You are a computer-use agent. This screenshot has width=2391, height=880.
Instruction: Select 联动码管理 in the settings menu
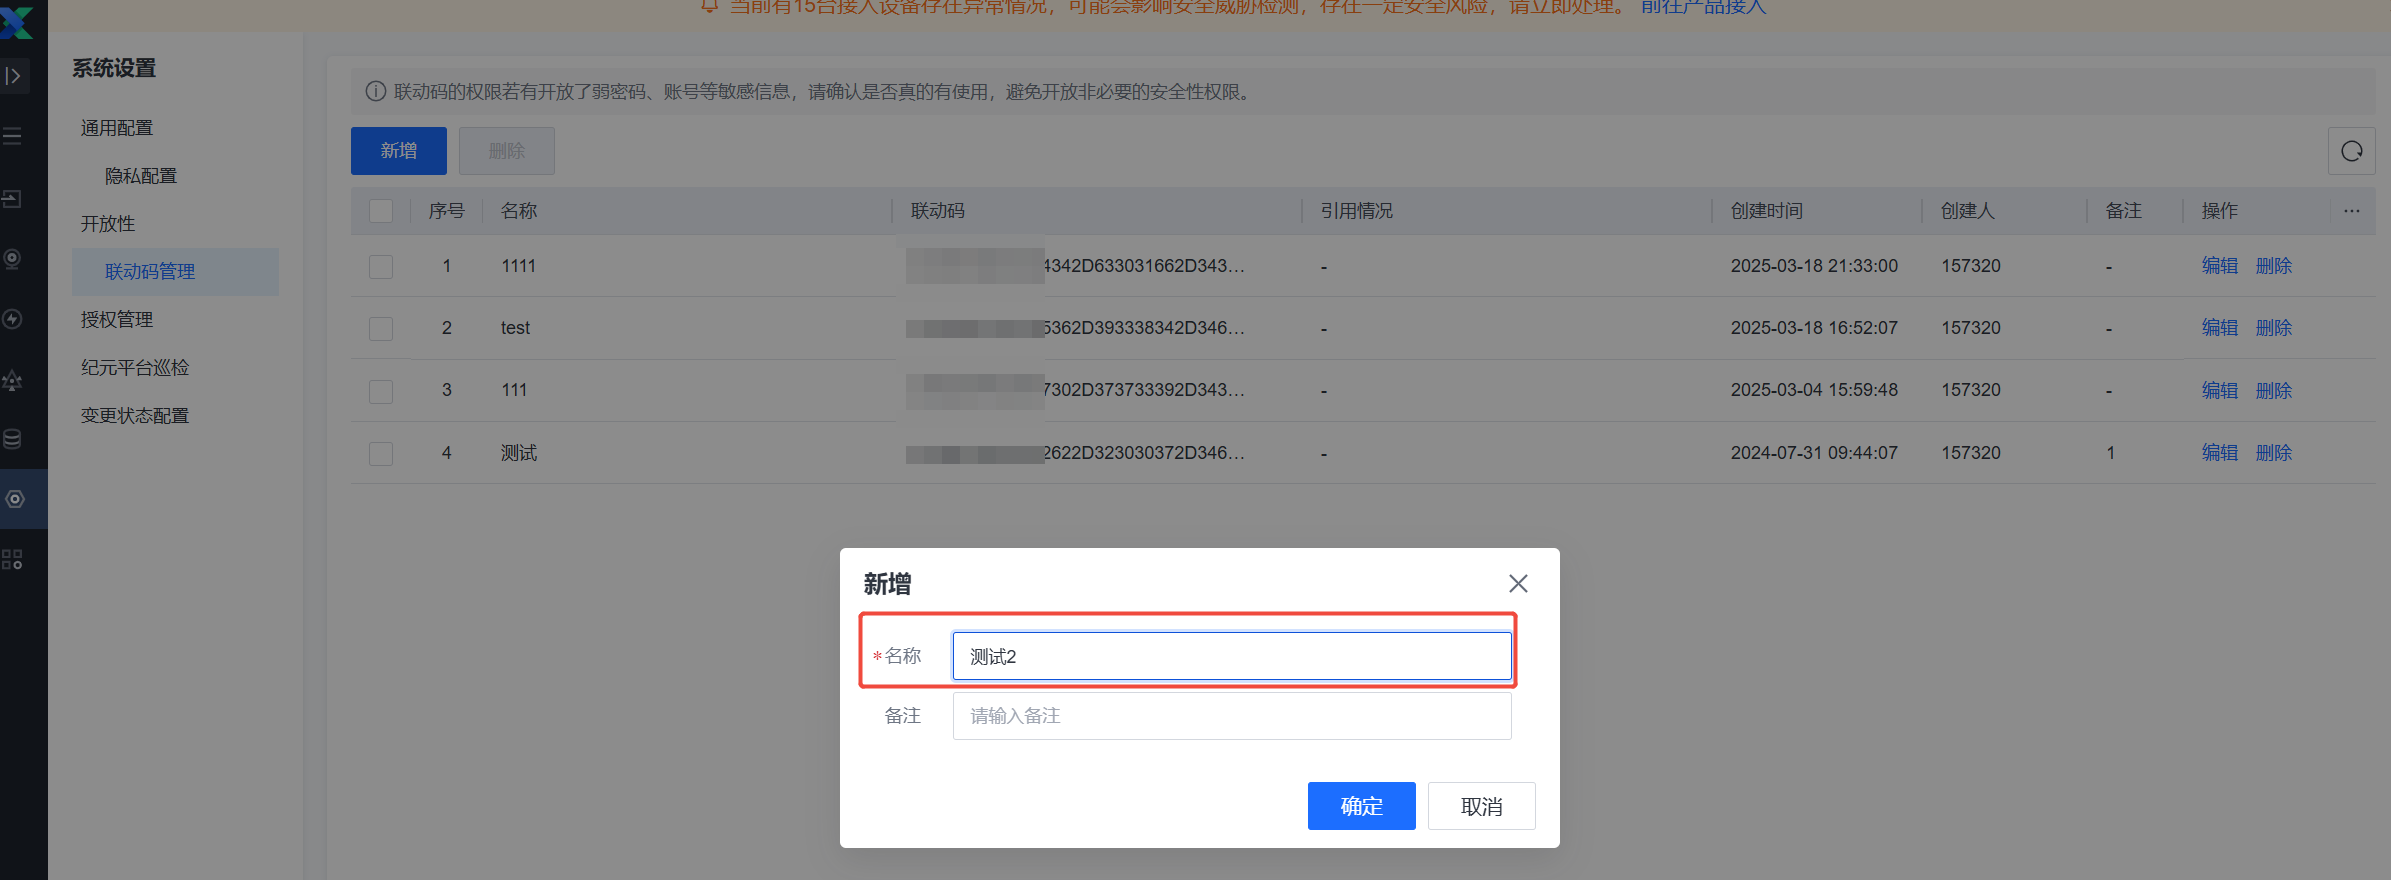pyautogui.click(x=175, y=272)
